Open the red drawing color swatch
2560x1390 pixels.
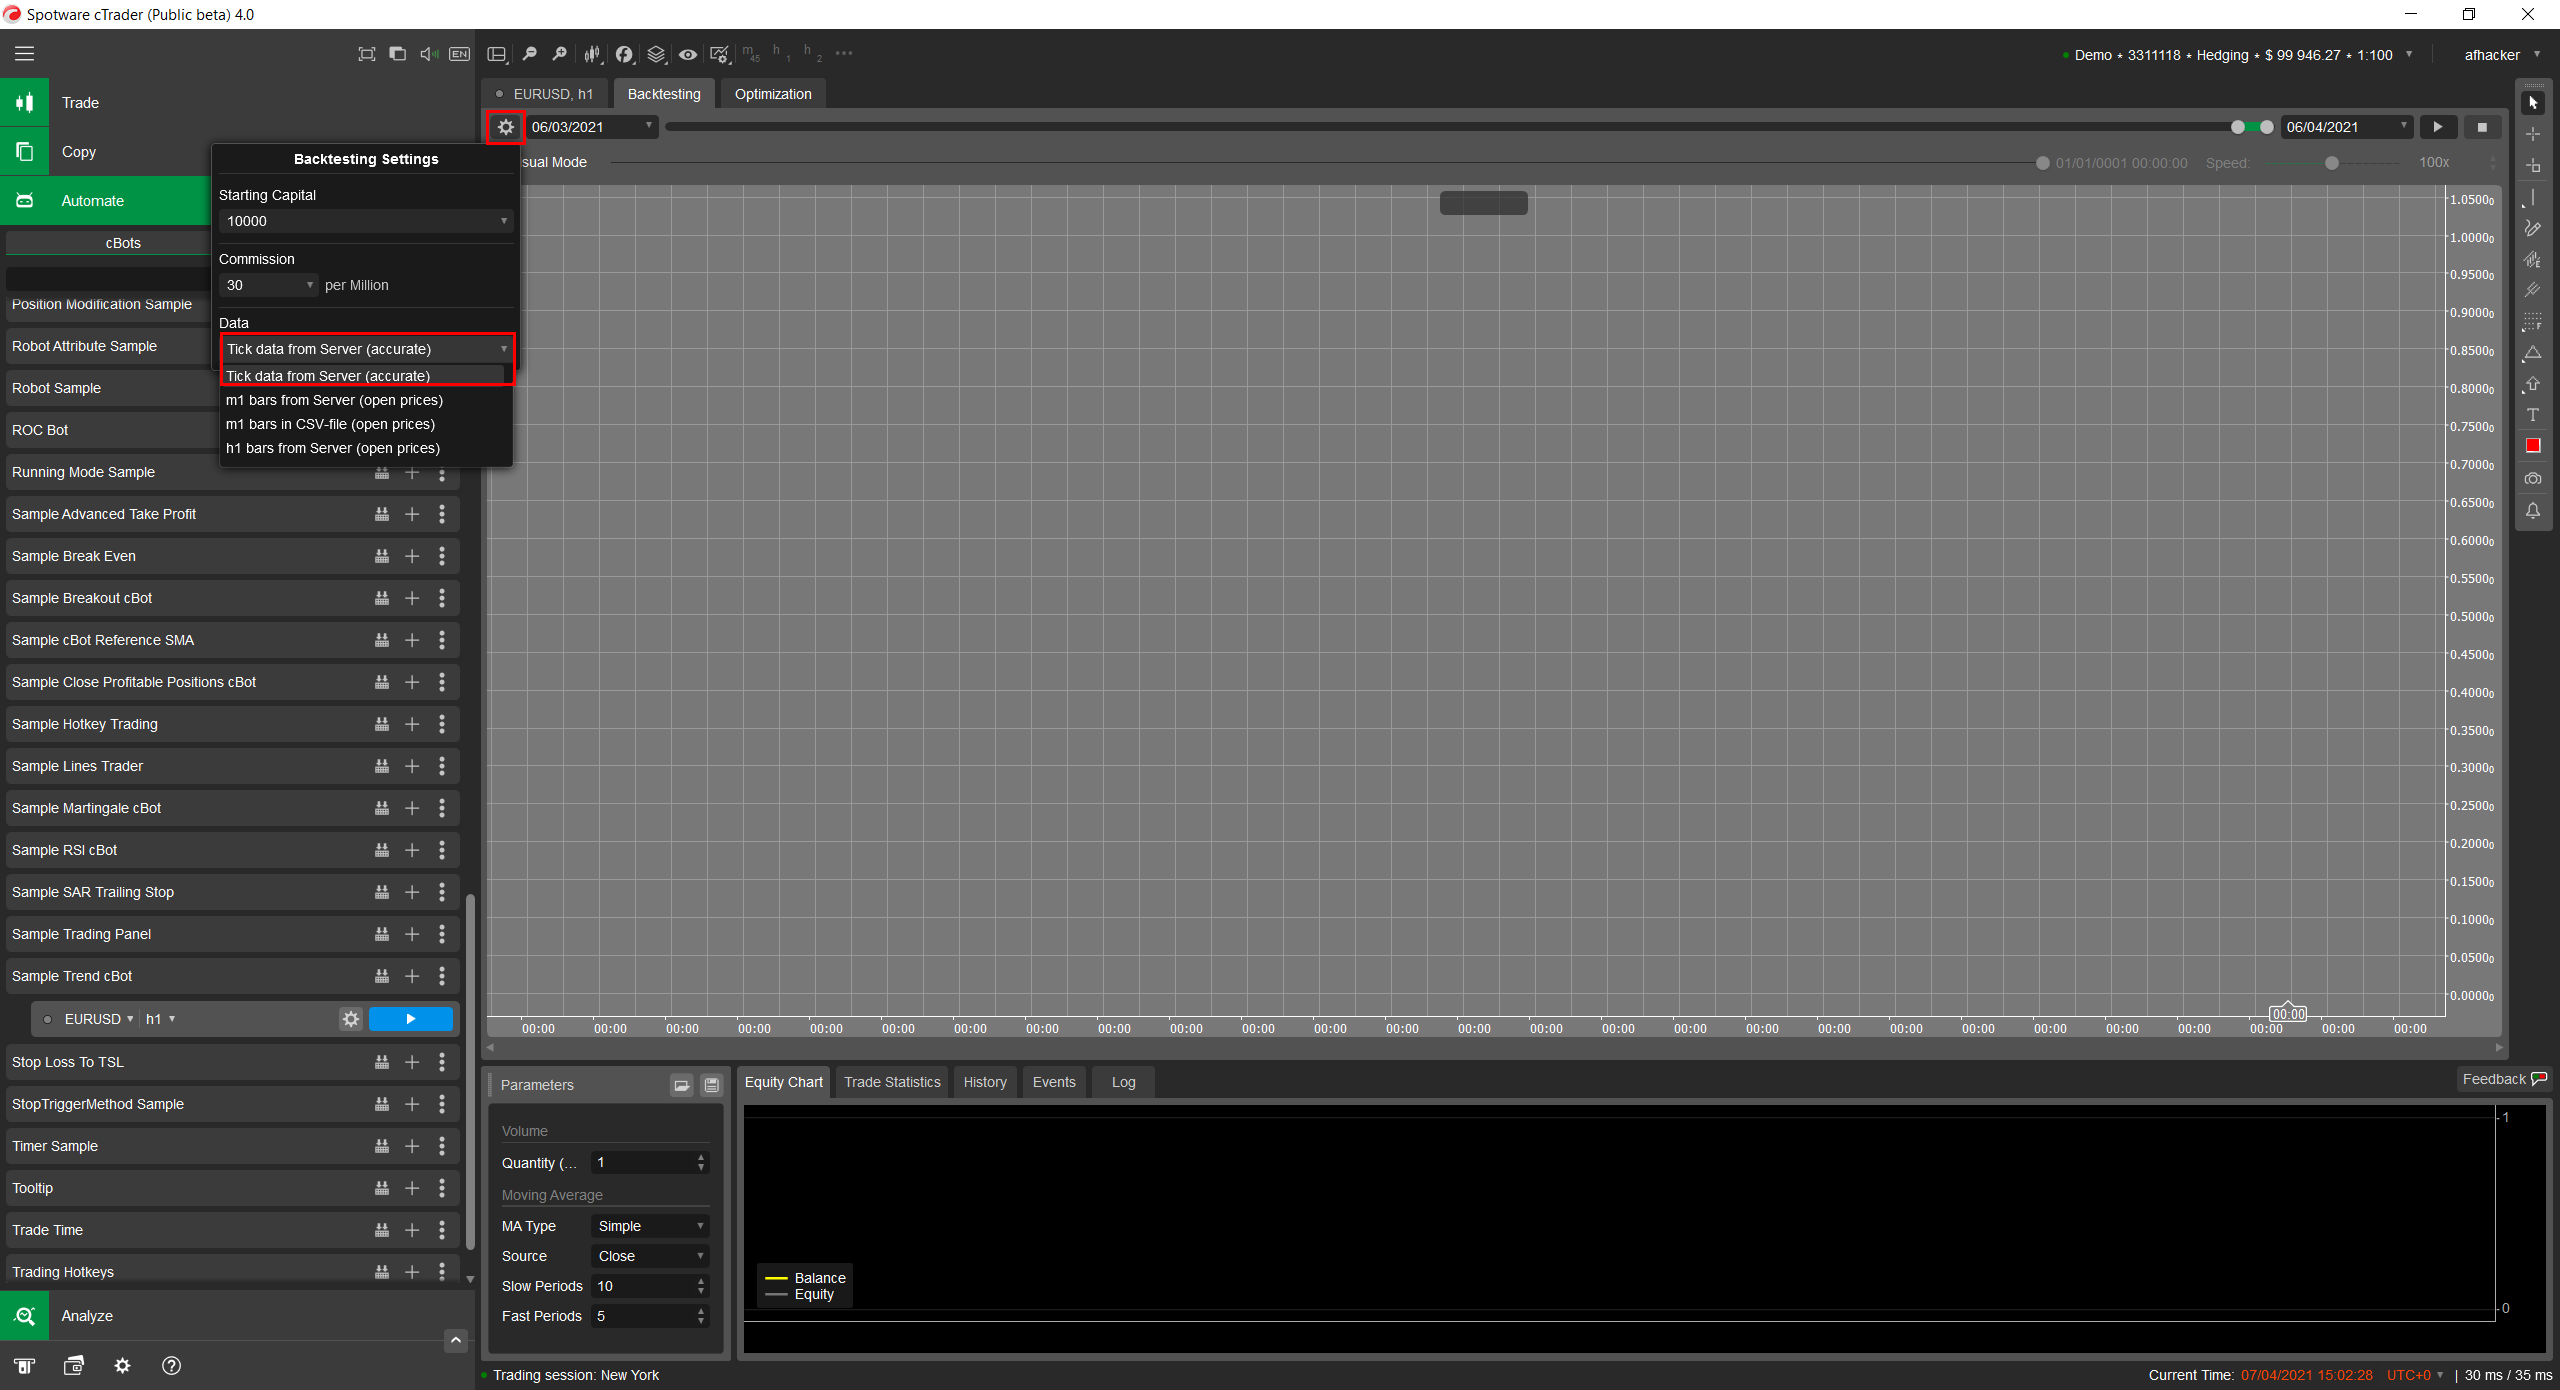[x=2533, y=446]
